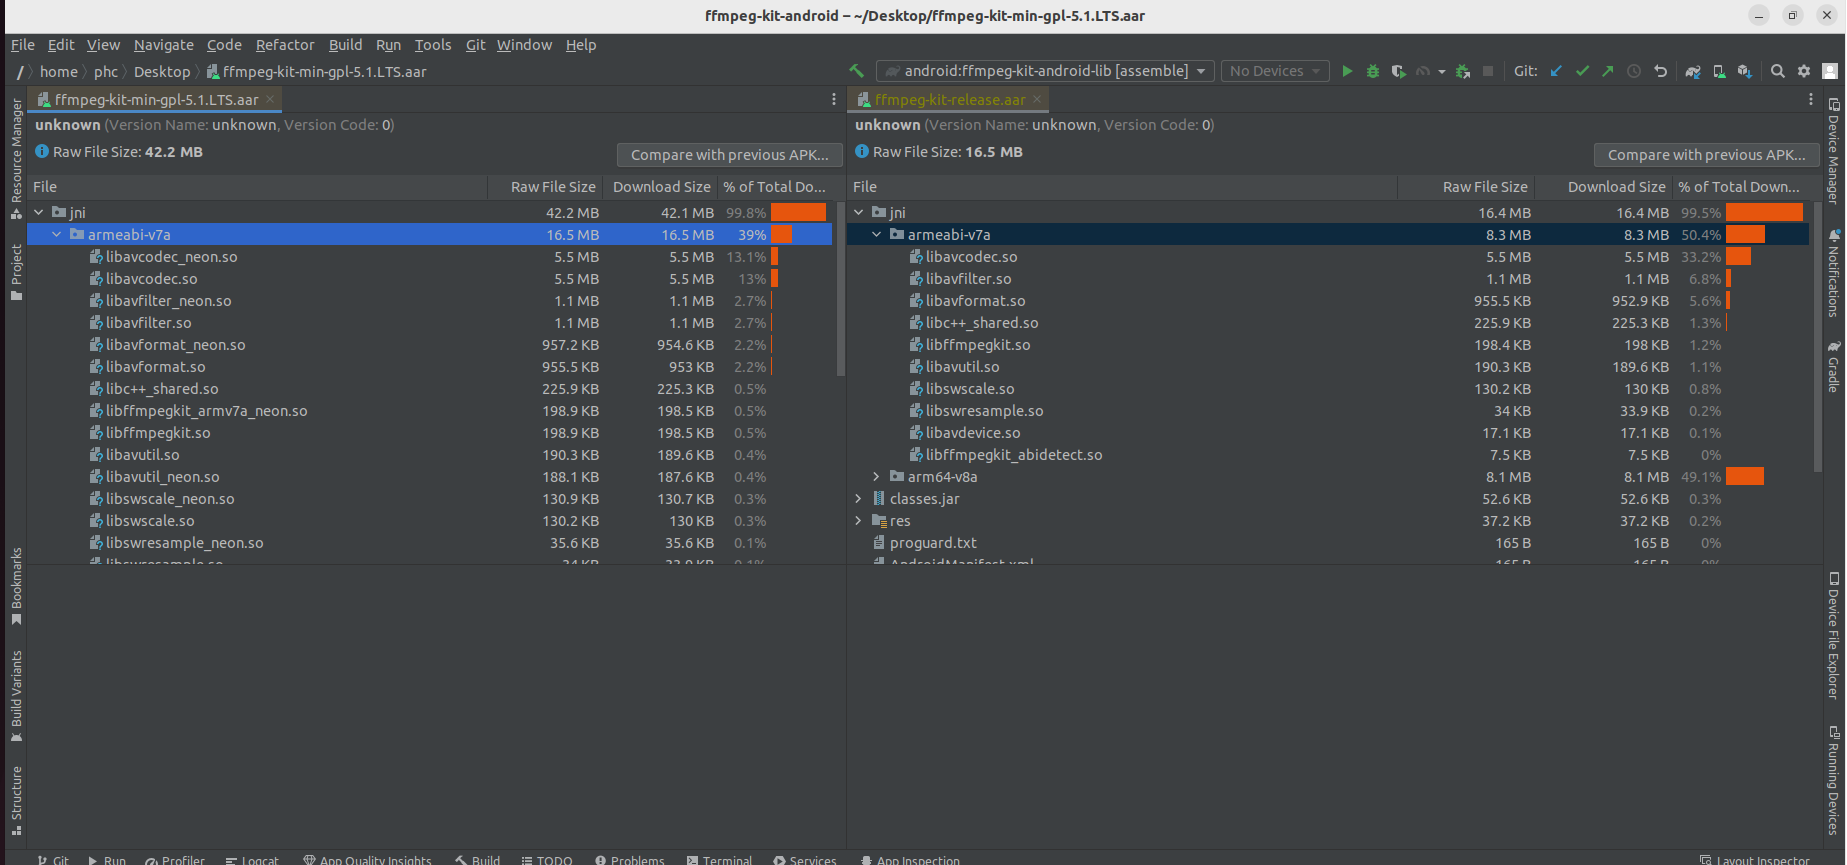Open the Terminal tool window
The image size is (1847, 865).
(x=719, y=859)
